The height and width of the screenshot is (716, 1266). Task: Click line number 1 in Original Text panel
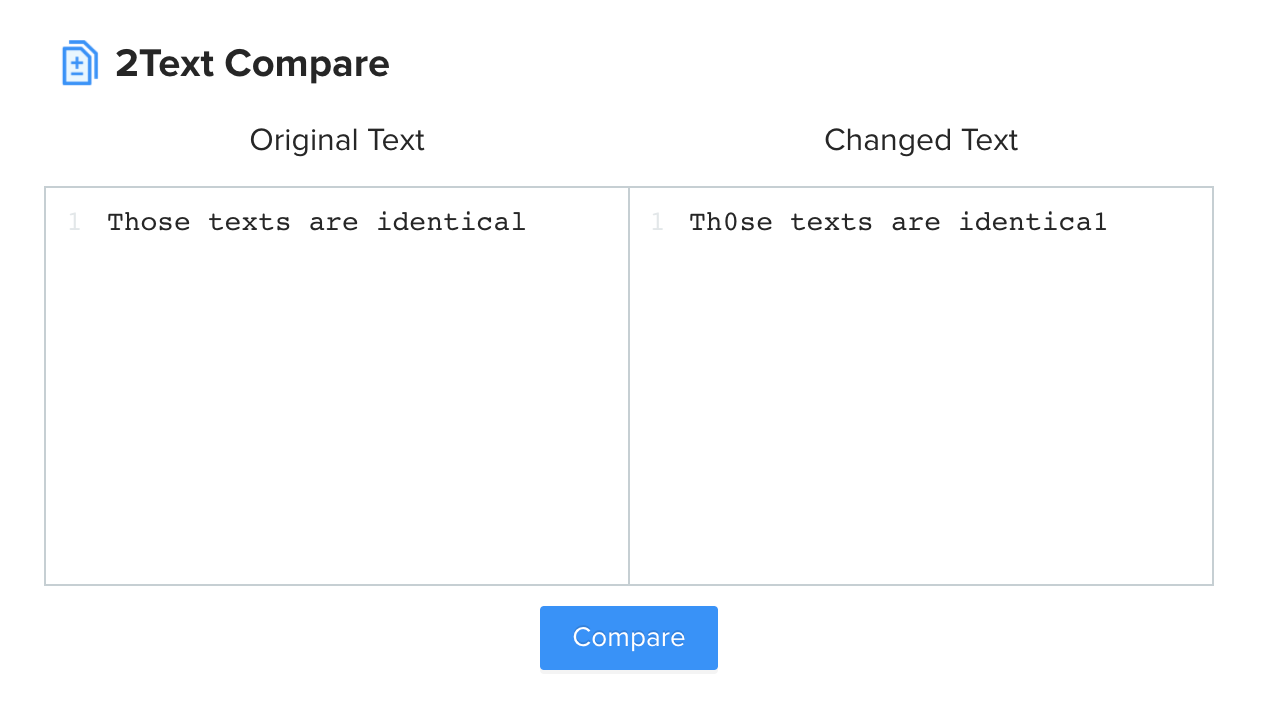(74, 222)
